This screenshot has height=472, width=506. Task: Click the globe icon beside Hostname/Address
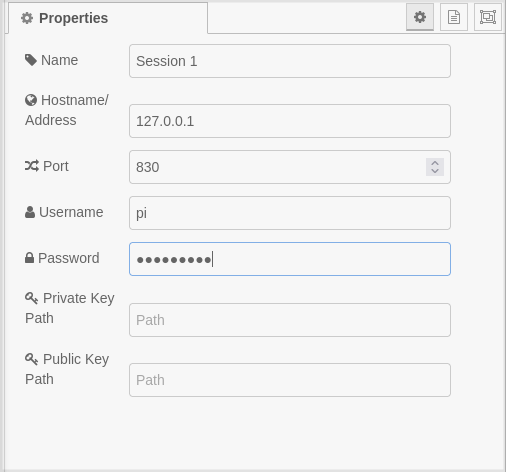click(x=31, y=100)
